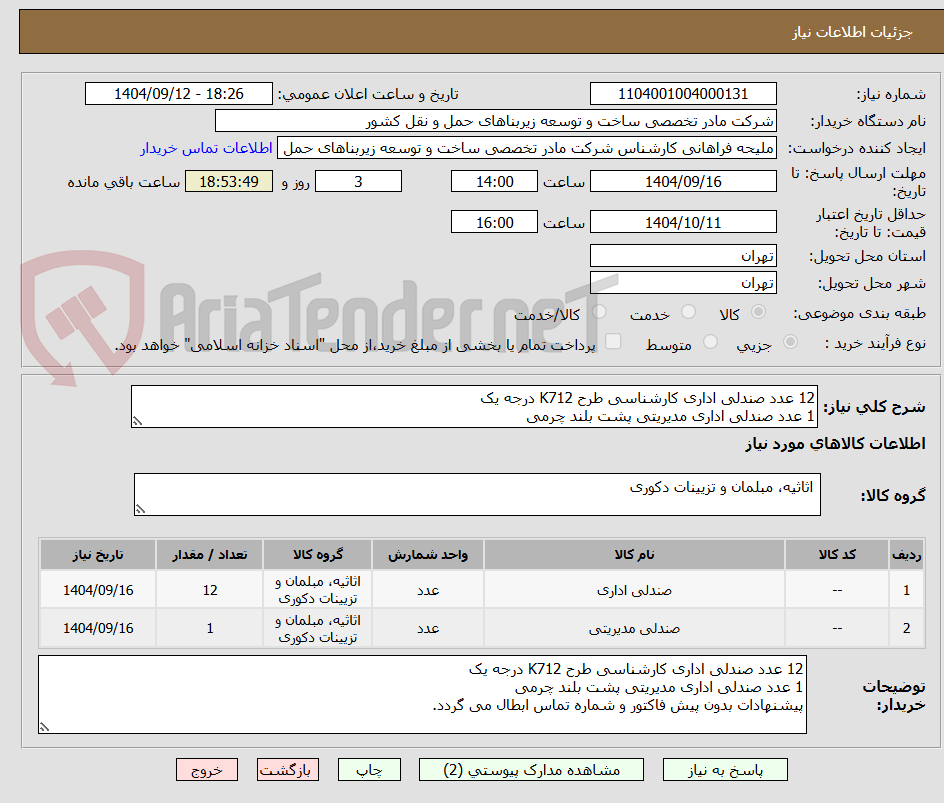Enable the پرداخت تمام یا بخشی checkbox
This screenshot has width=944, height=803.
click(614, 341)
